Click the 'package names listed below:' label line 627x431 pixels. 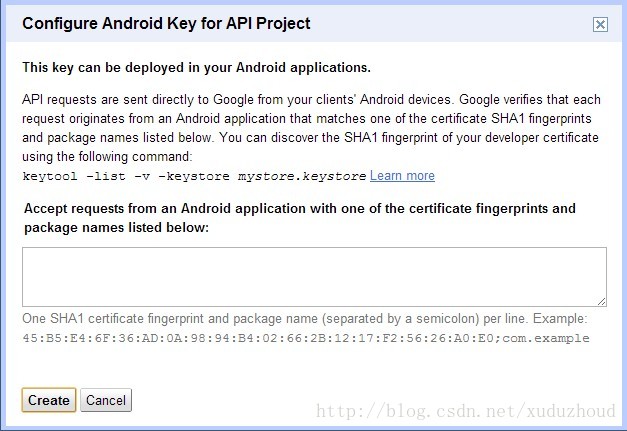point(116,227)
